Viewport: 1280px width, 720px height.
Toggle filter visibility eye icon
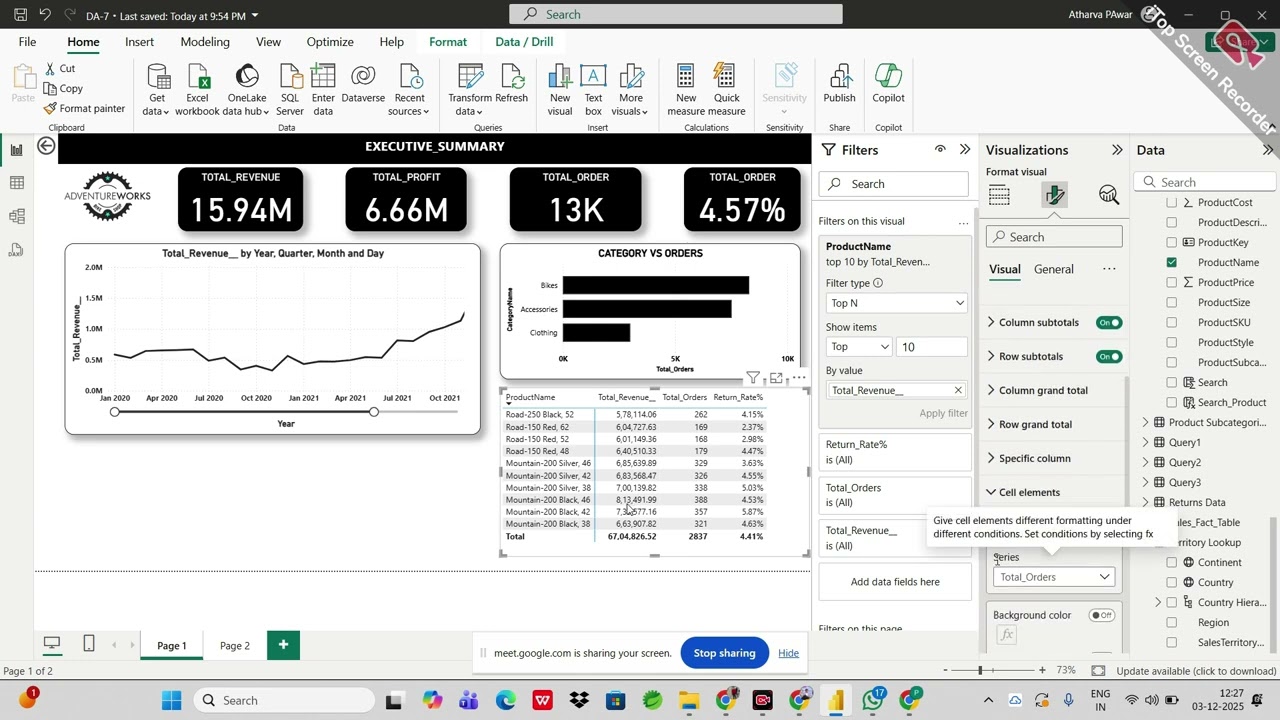(940, 149)
